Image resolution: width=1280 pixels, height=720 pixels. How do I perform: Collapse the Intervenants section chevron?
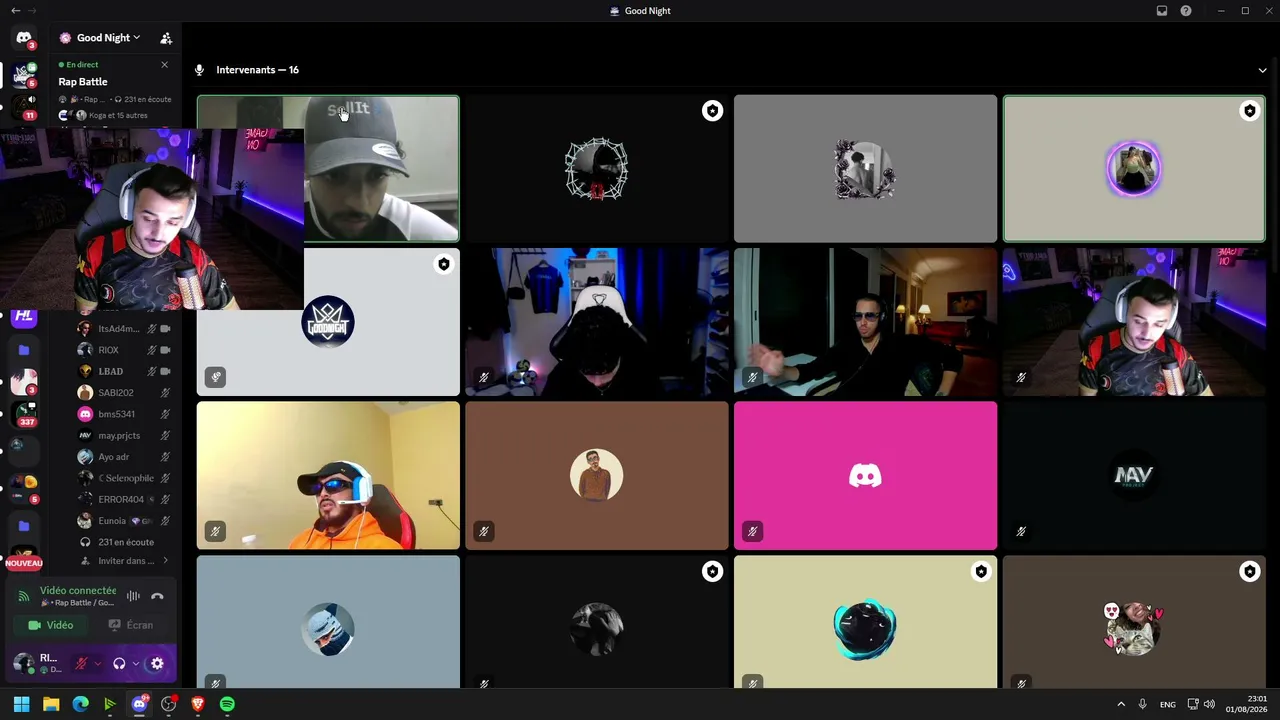coord(1262,70)
